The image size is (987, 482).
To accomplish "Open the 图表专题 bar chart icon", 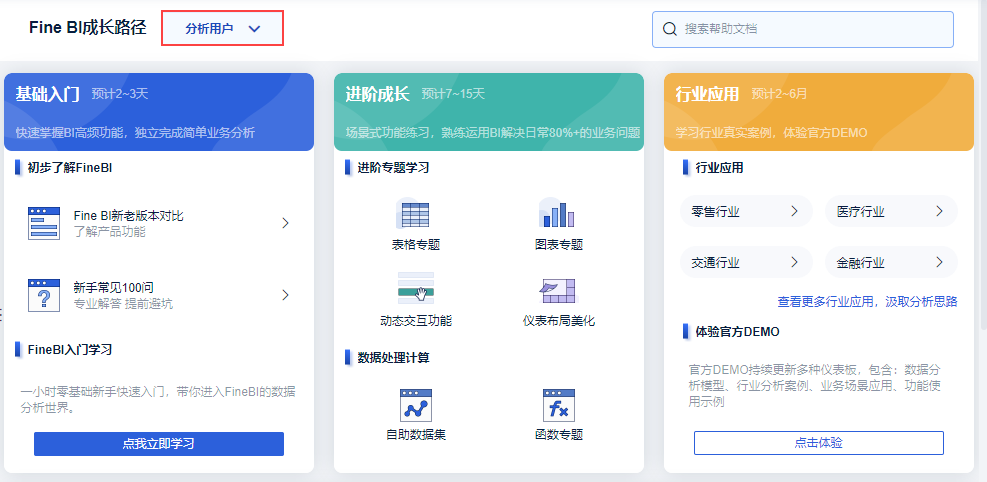I will point(558,214).
